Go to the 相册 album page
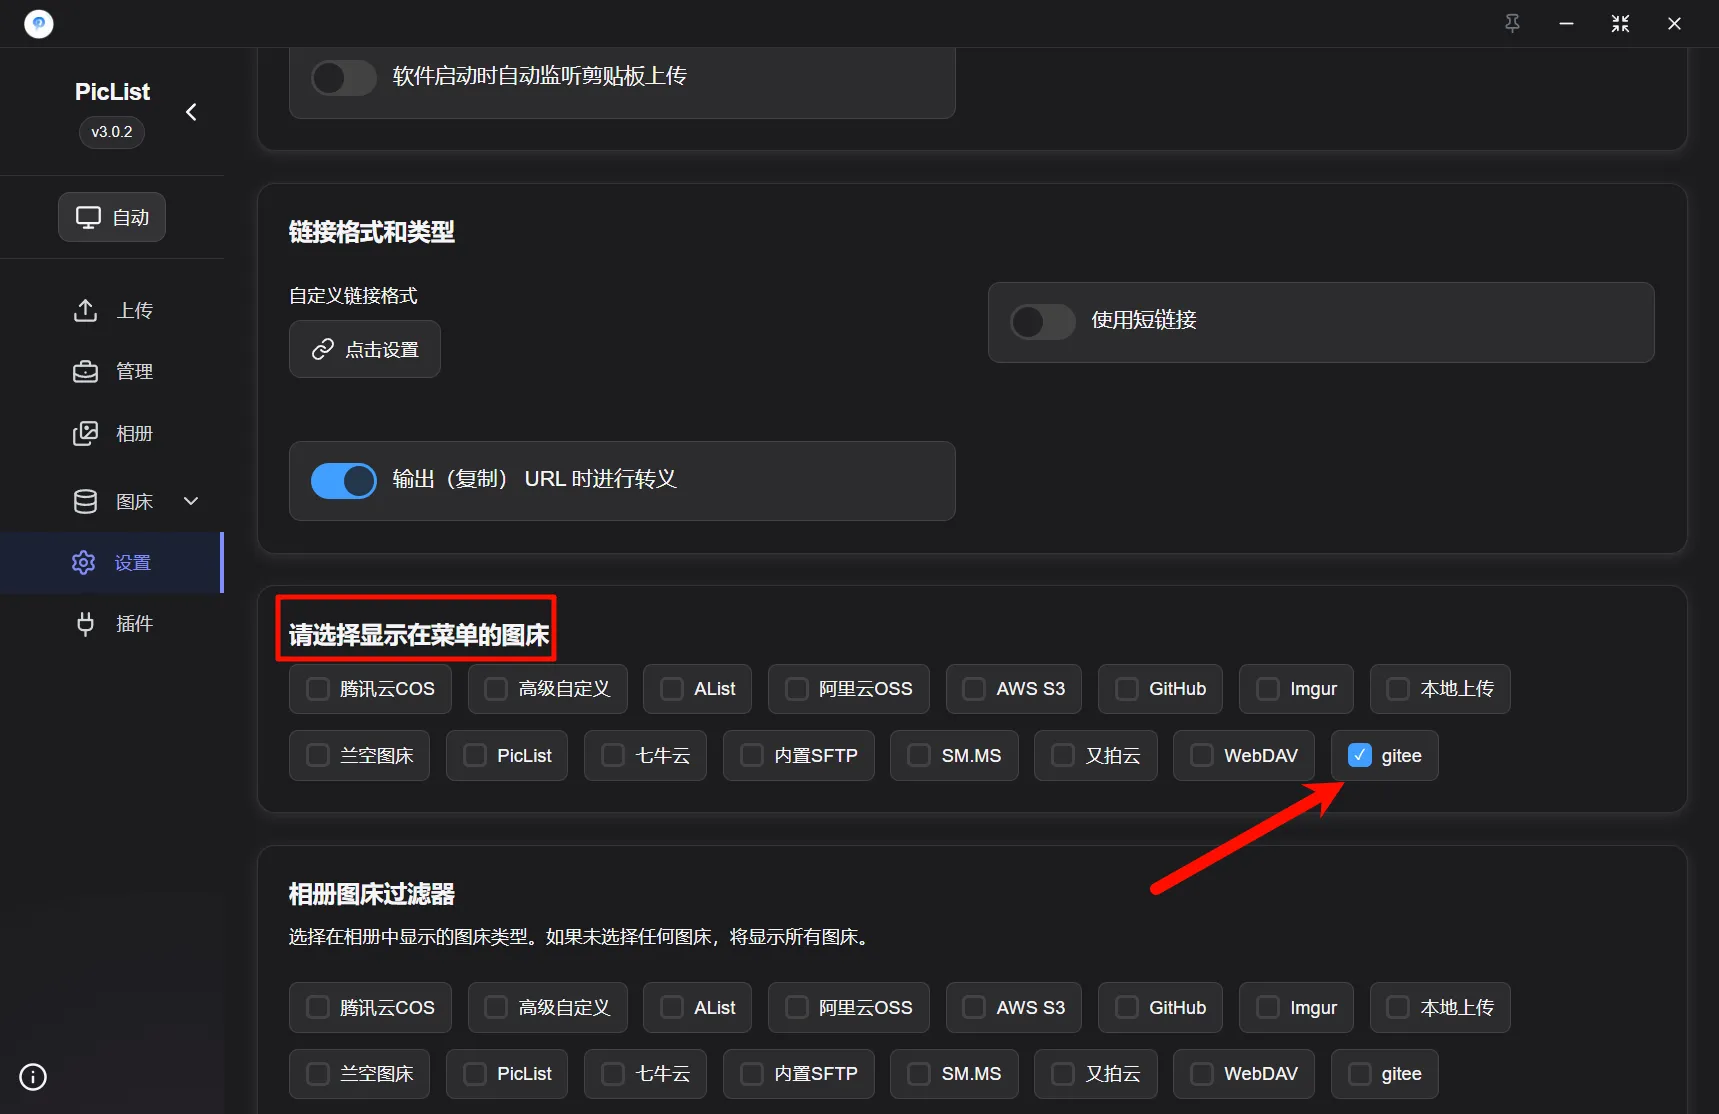1719x1114 pixels. [112, 433]
